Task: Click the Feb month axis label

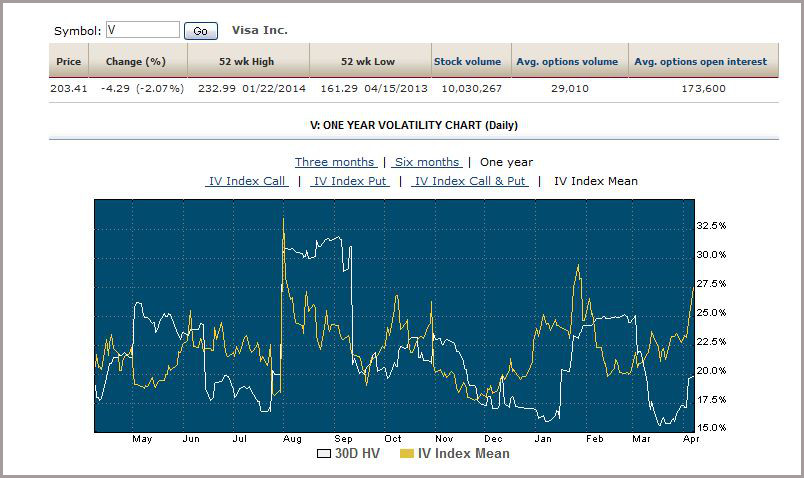Action: (595, 439)
